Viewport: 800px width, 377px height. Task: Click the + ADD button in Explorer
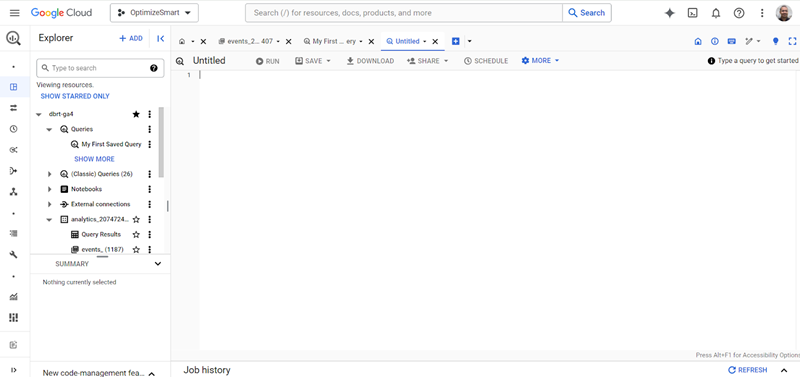(131, 38)
